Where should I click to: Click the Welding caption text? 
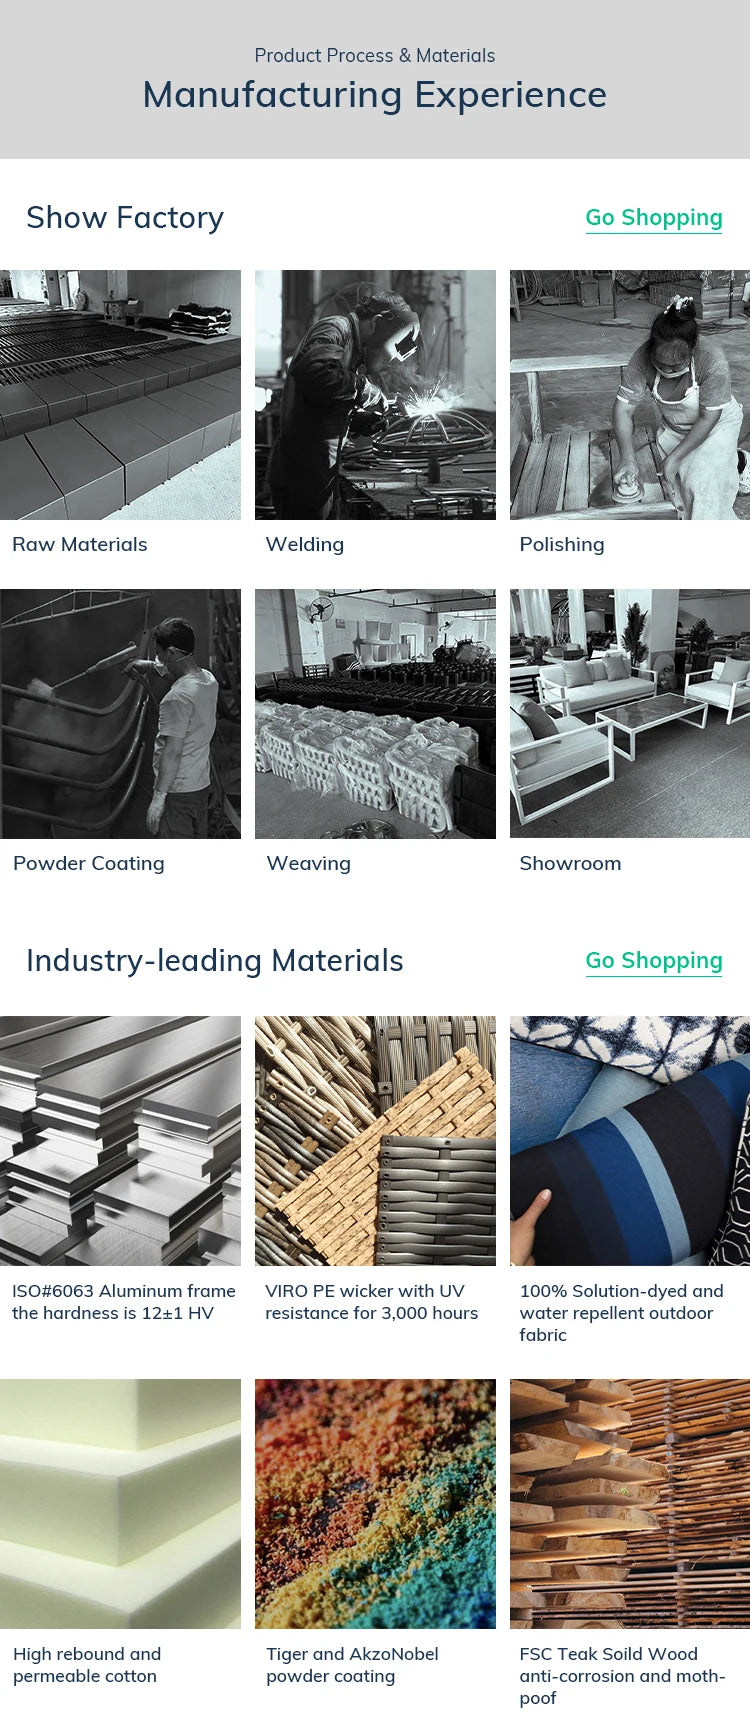tap(305, 545)
